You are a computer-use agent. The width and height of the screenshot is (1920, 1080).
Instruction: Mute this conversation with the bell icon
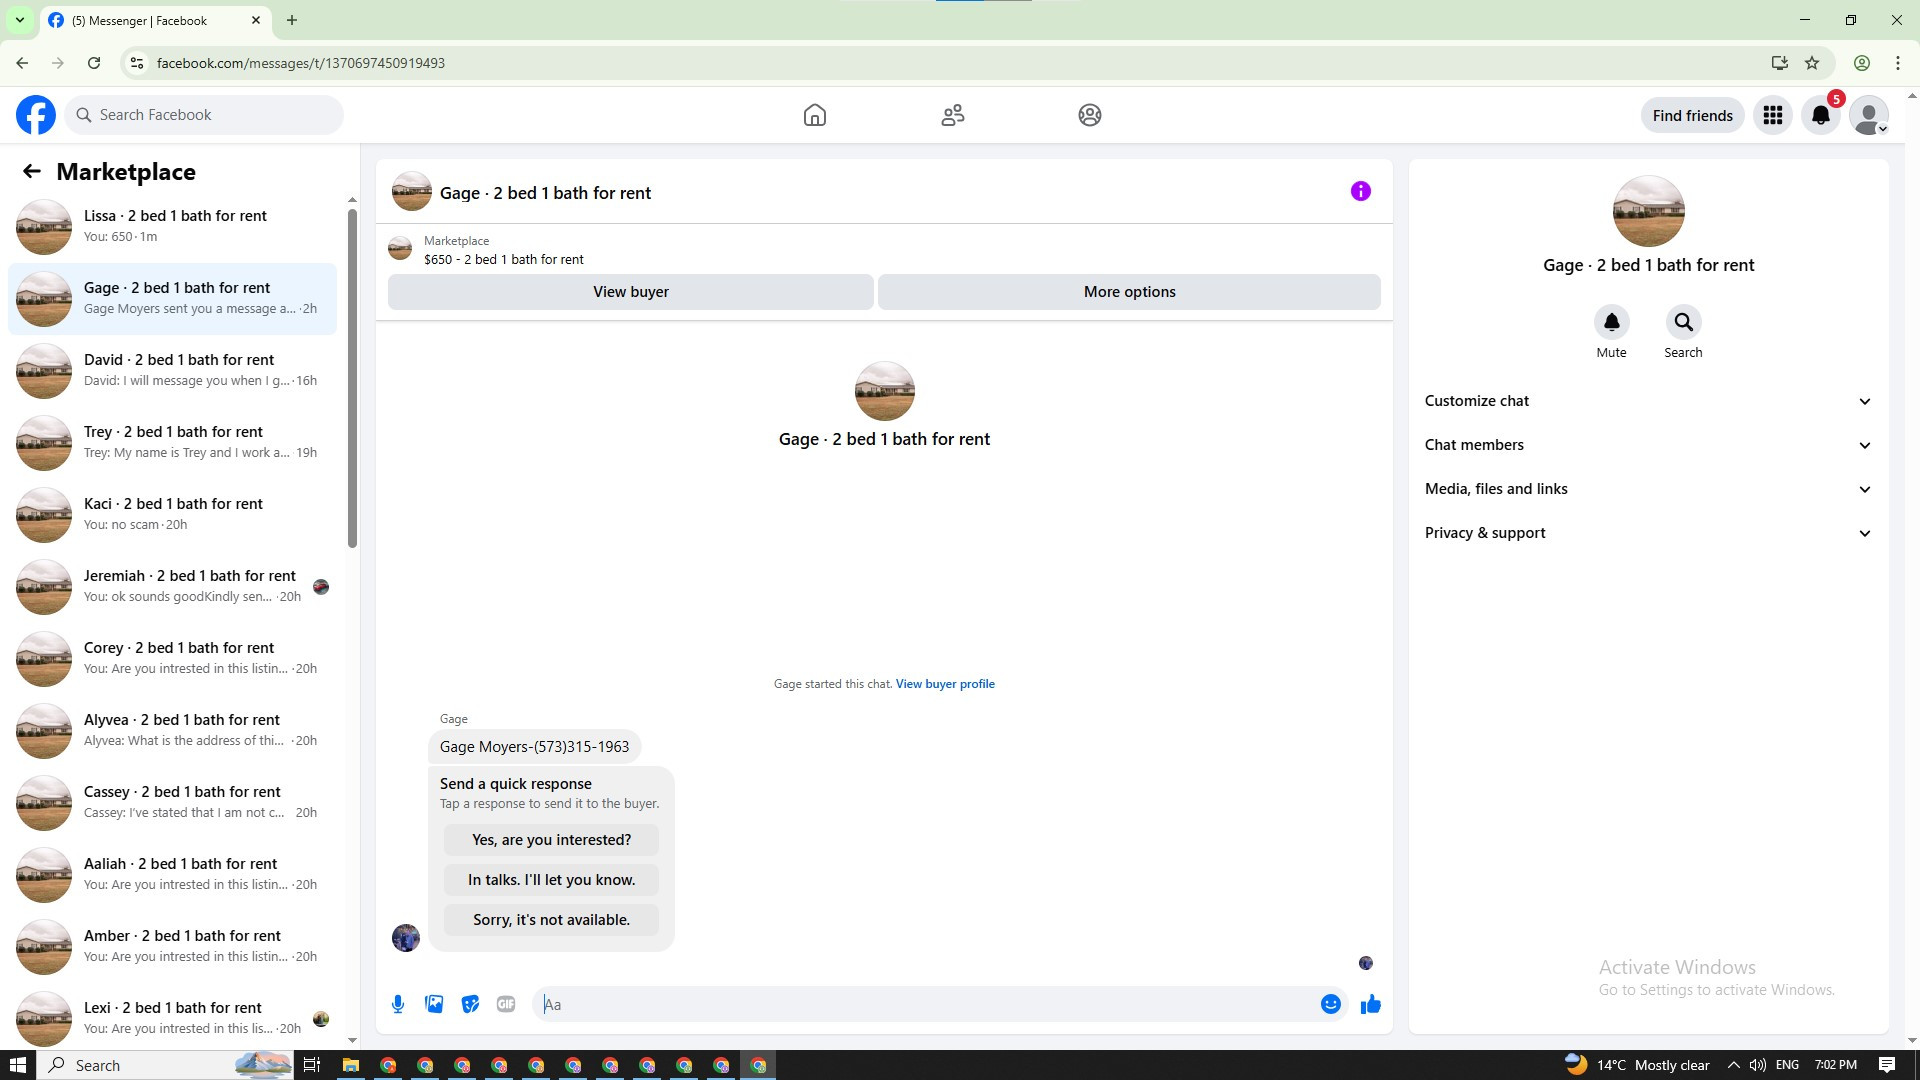tap(1611, 322)
